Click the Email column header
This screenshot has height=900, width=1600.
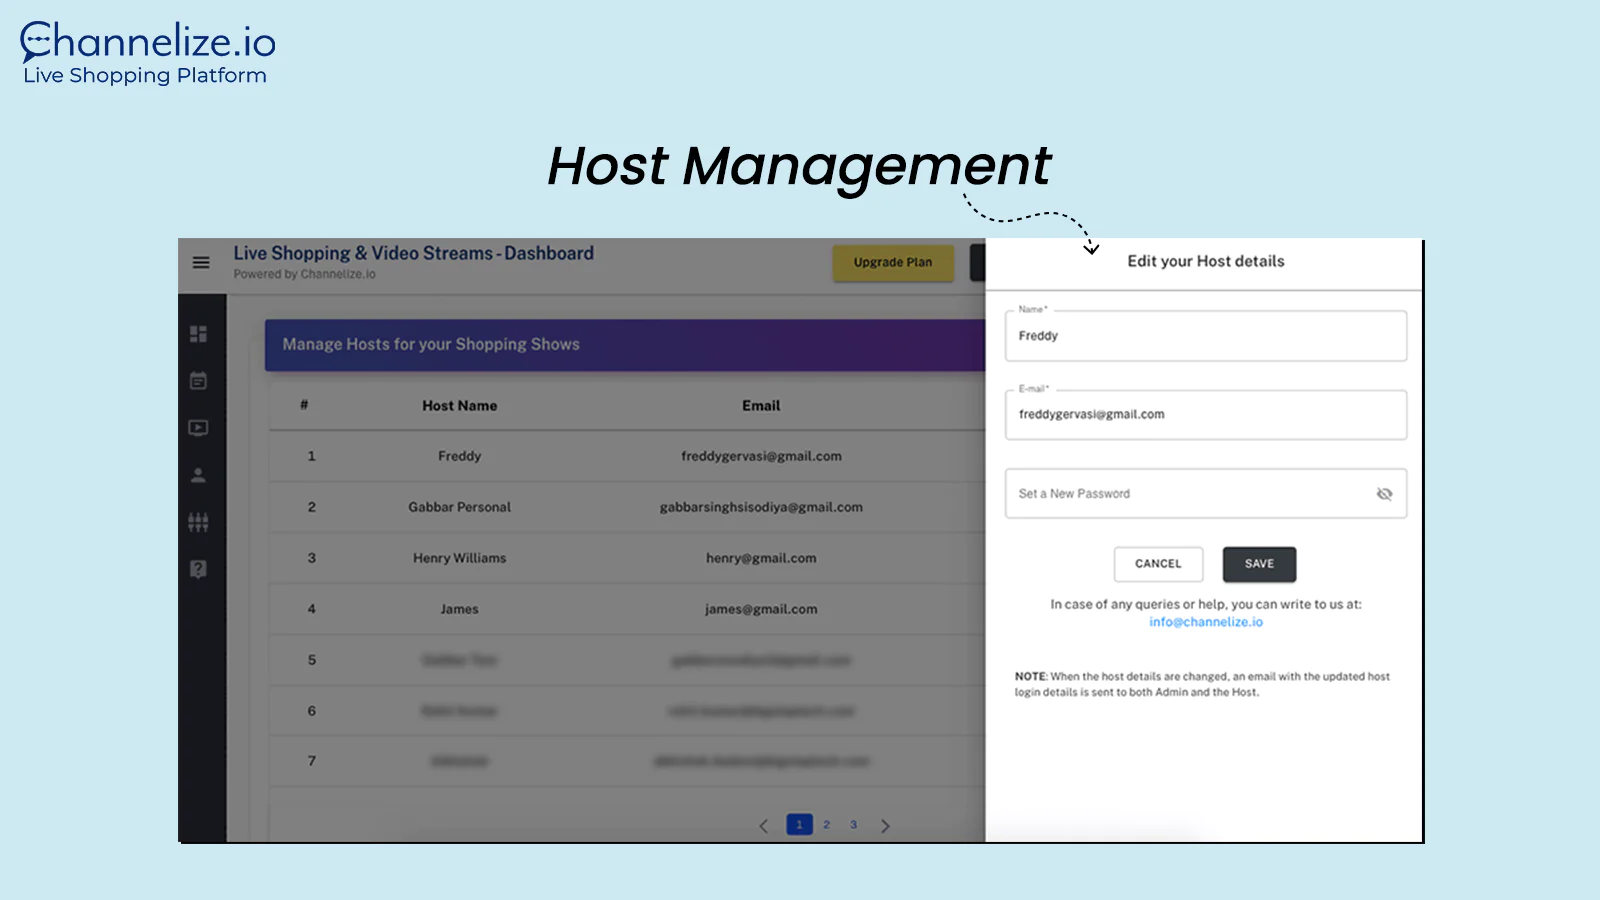pyautogui.click(x=761, y=406)
